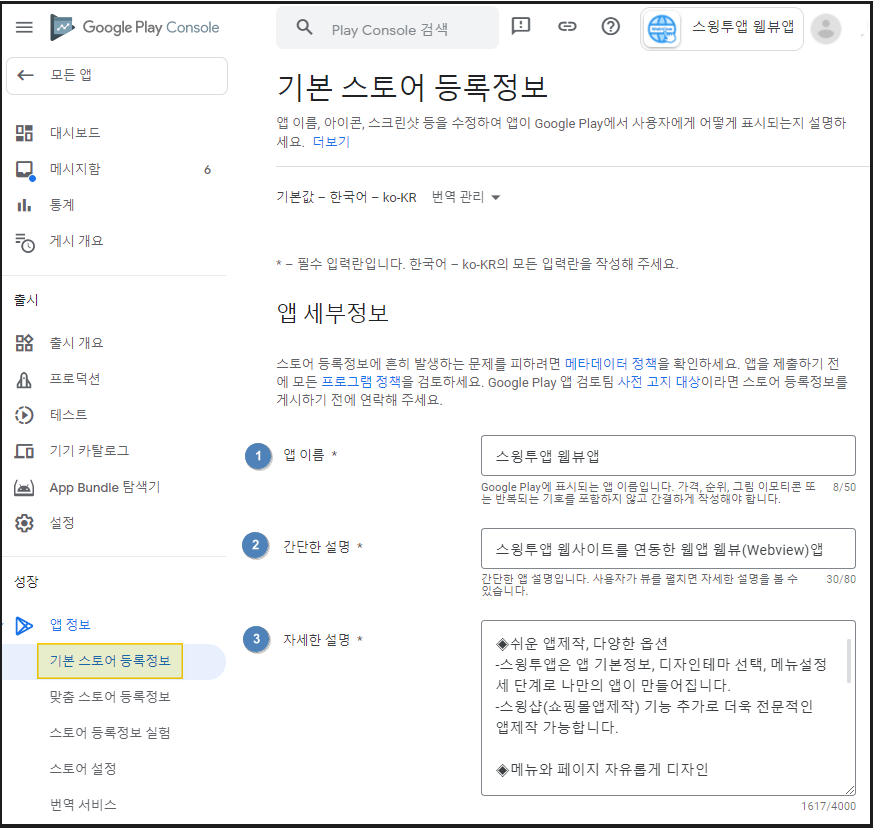The width and height of the screenshot is (873, 828).
Task: Click the 자세한 설명 textarea scrollbar
Action: (x=849, y=661)
